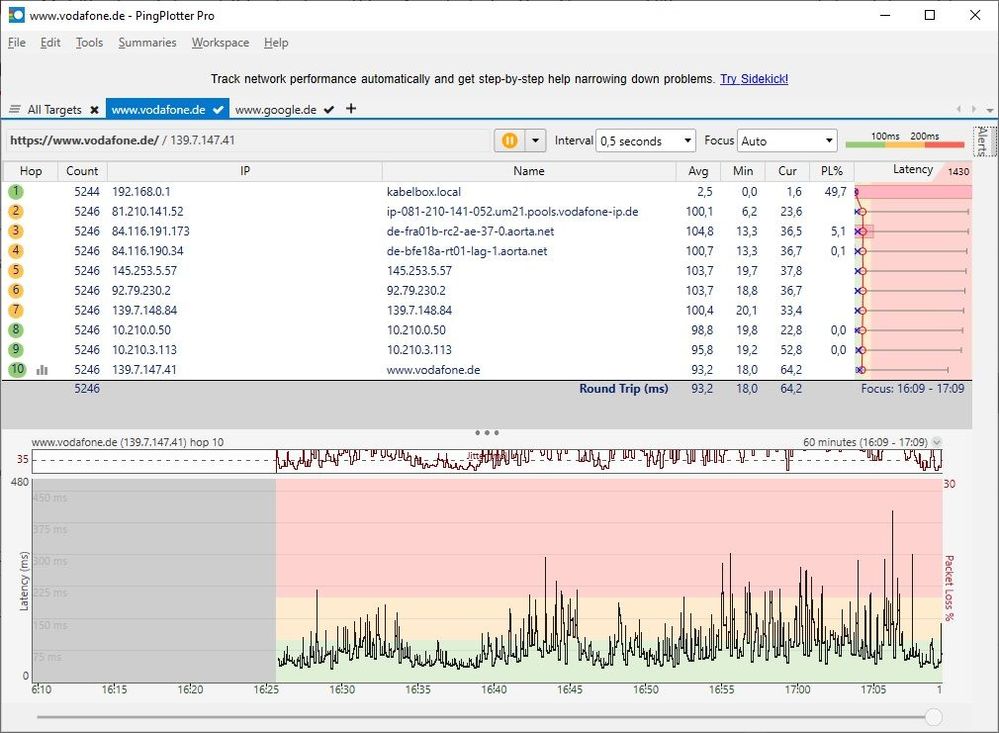Click the hop 3 orange circle icon
This screenshot has width=999, height=733.
[x=15, y=231]
